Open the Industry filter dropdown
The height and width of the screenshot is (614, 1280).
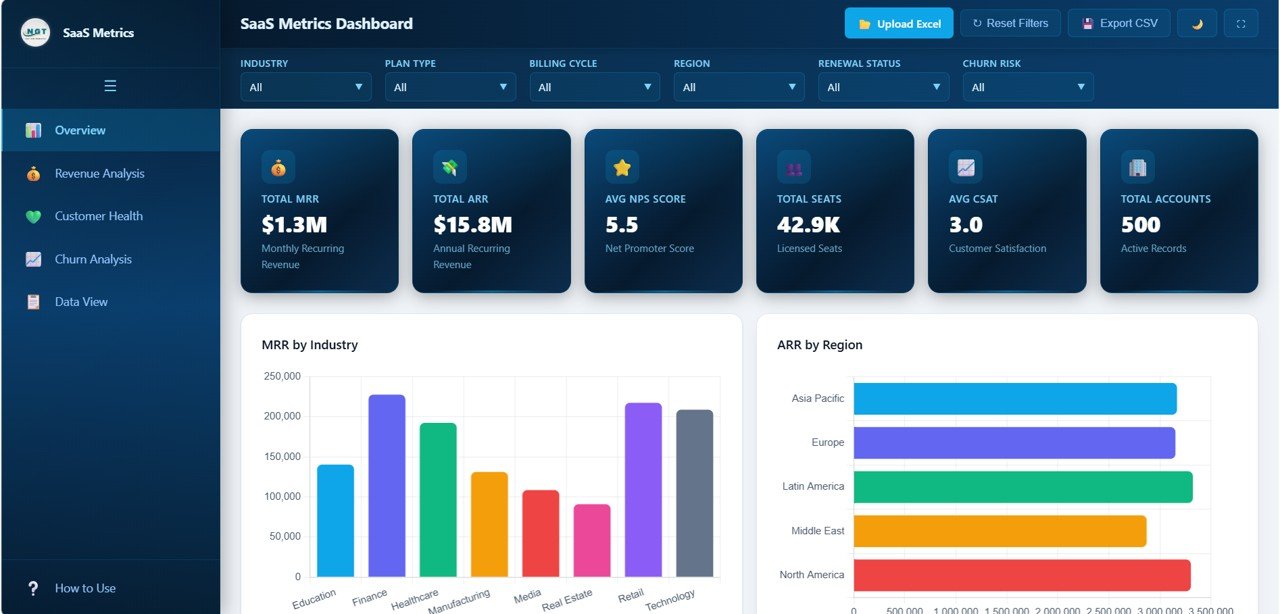(306, 87)
